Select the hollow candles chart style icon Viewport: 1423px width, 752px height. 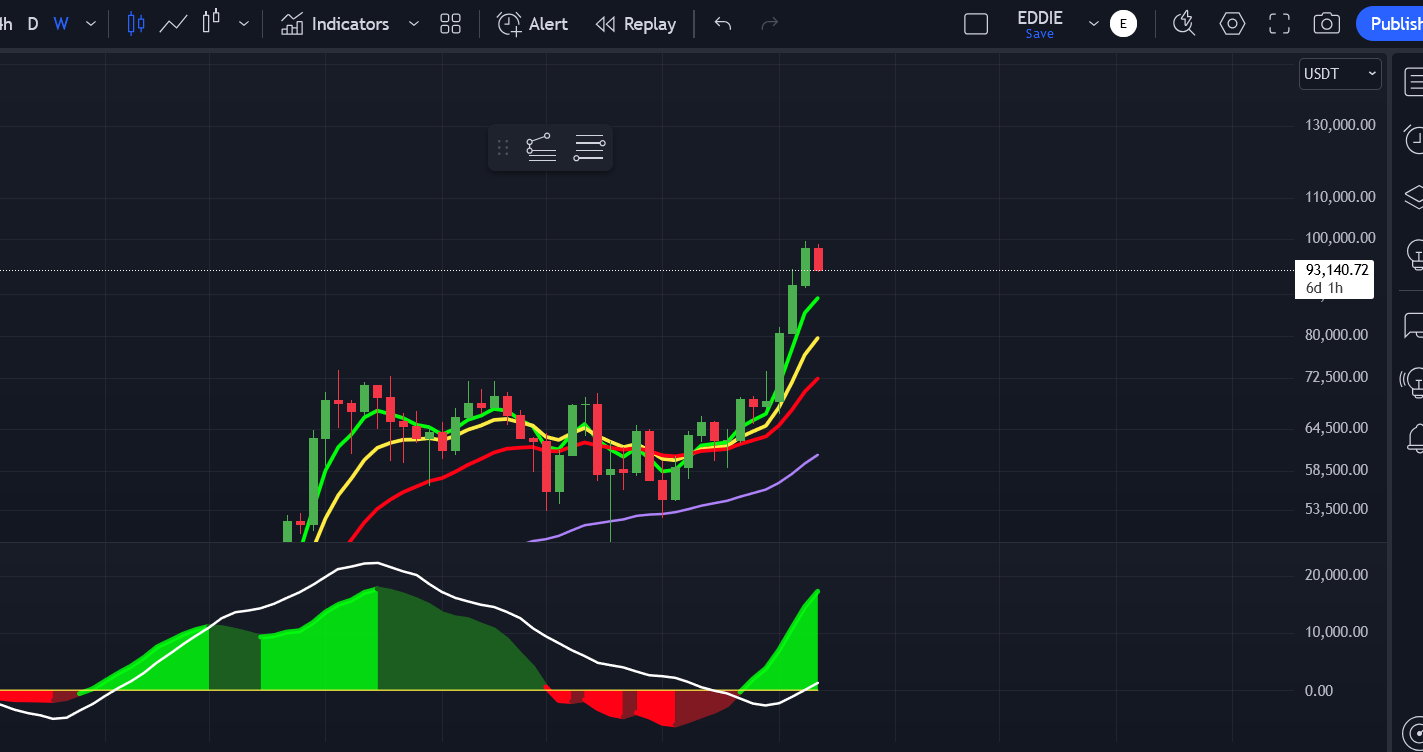[210, 22]
